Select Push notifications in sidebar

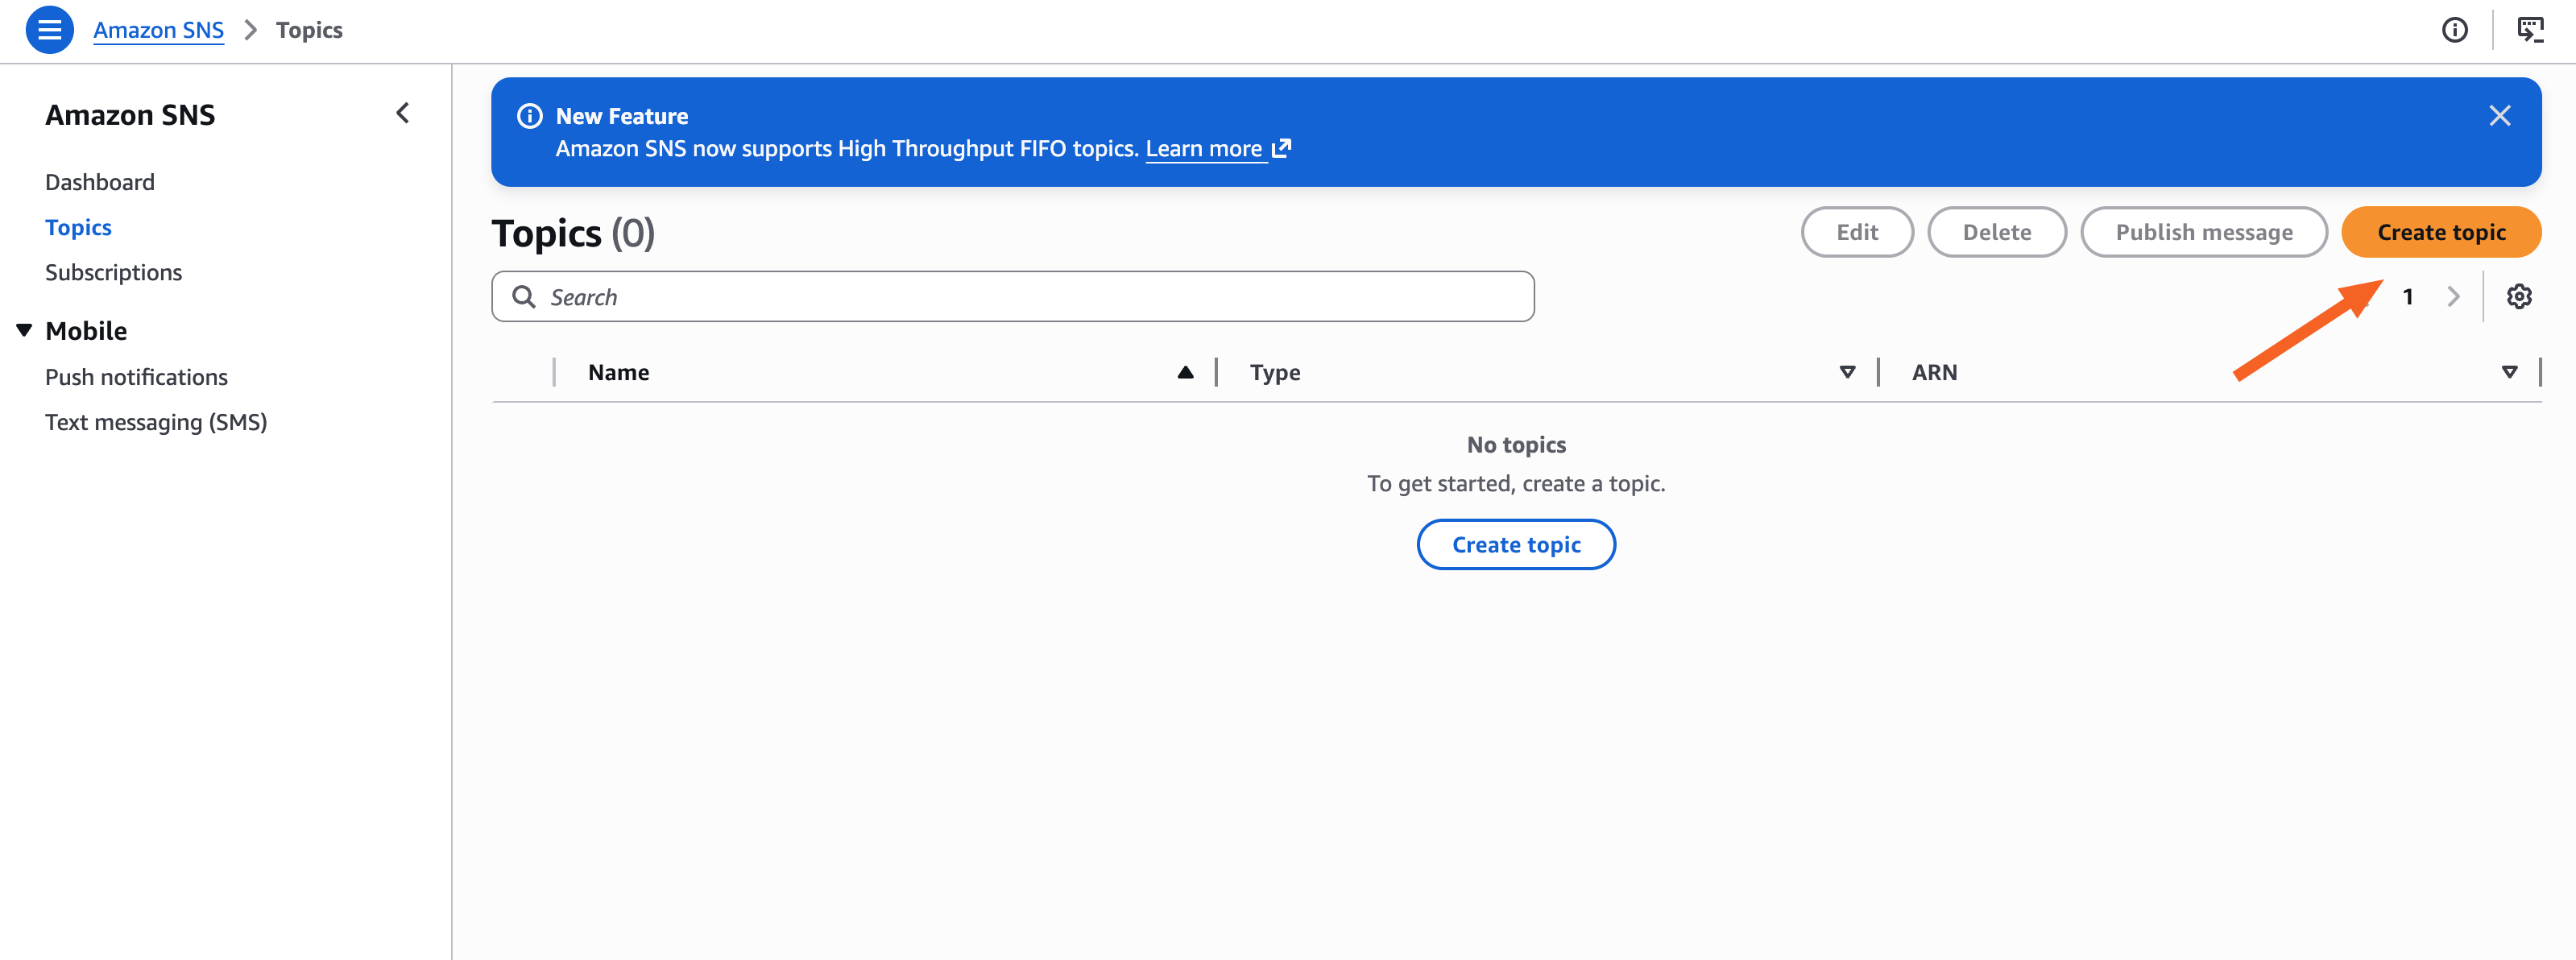tap(136, 377)
